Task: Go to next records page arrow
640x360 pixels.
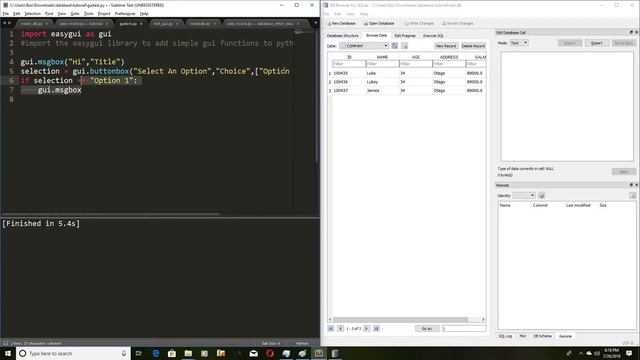Action: click(367, 329)
